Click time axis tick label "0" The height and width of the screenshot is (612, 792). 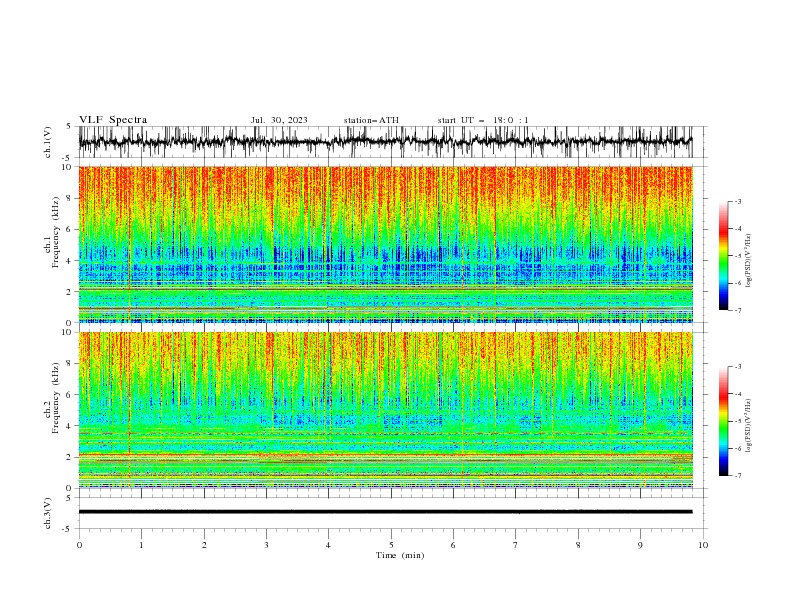79,545
